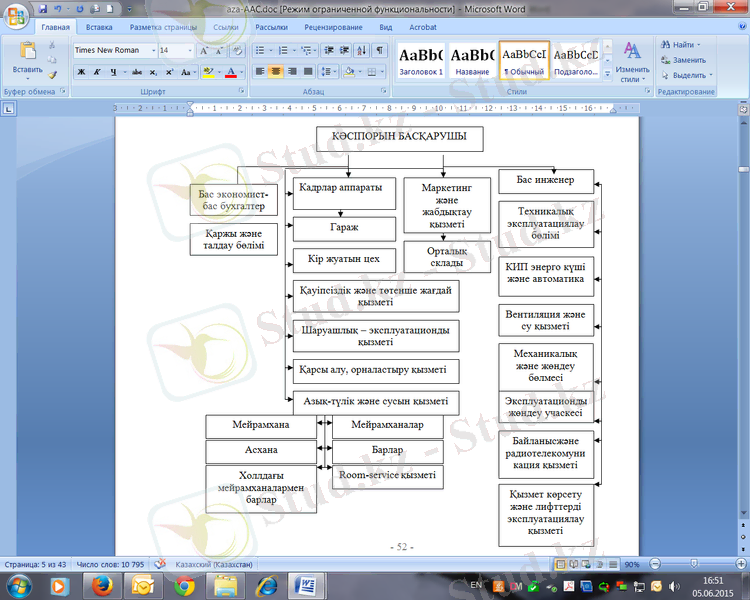Click the Paste (Вставить) clipboard icon

click(x=27, y=50)
